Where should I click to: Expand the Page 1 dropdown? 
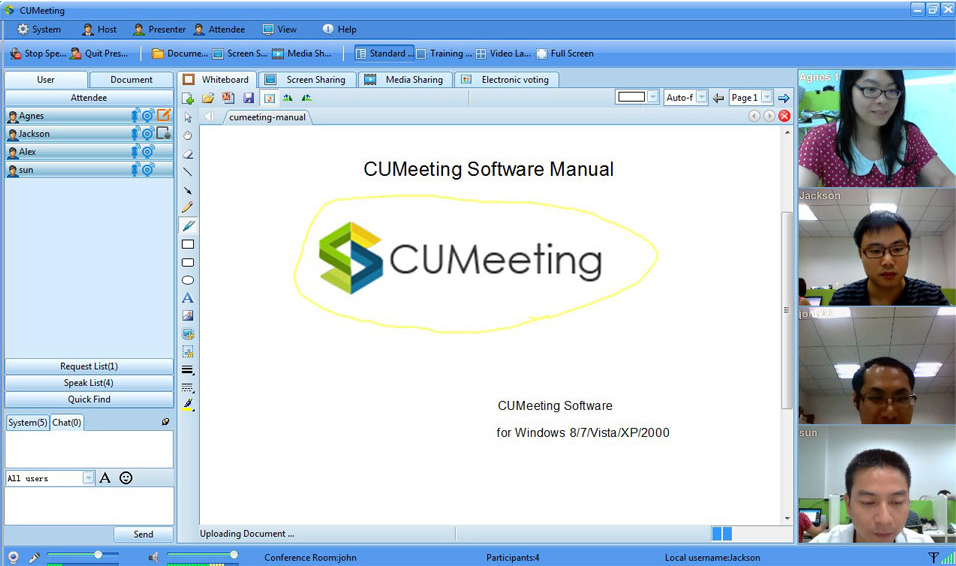click(x=767, y=98)
